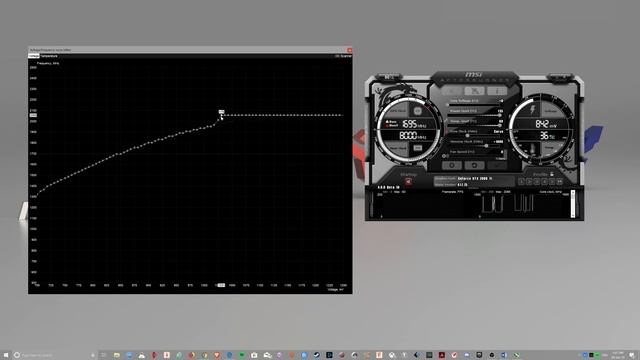Image resolution: width=640 pixels, height=360 pixels.
Task: Toggle the power and temp limit link icon
Action: [446, 121]
